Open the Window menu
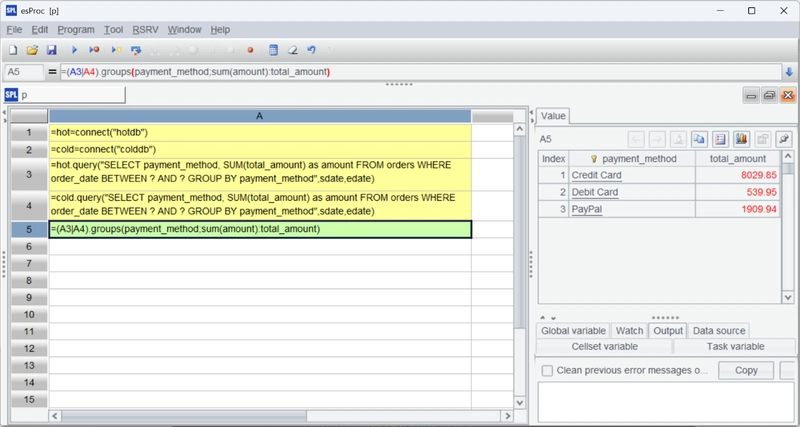Viewport: 800px width, 427px height. [x=184, y=30]
